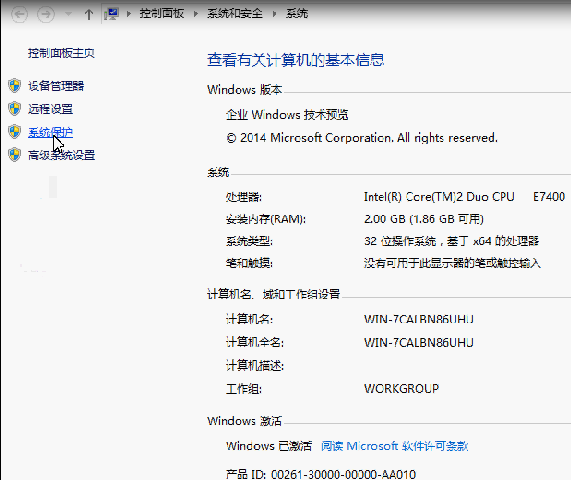Open 远程设置 link
The image size is (571, 480).
click(50, 109)
